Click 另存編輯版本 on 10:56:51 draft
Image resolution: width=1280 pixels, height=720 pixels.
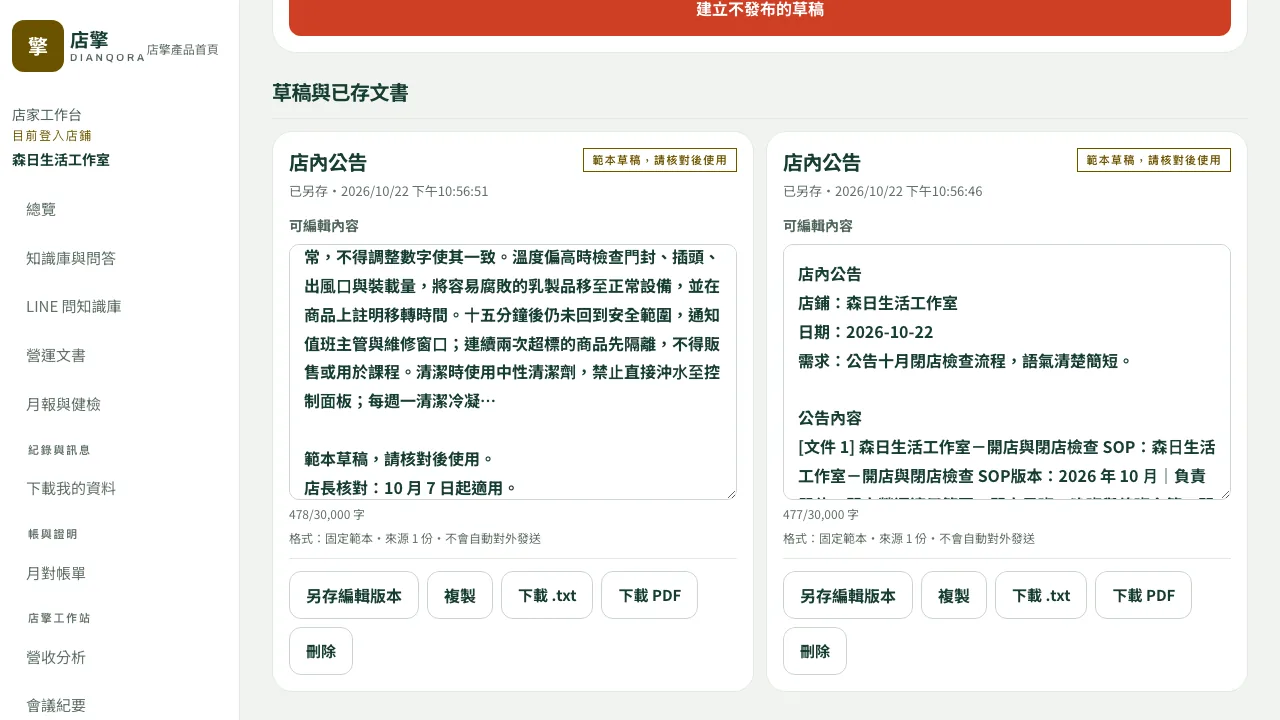(x=354, y=595)
